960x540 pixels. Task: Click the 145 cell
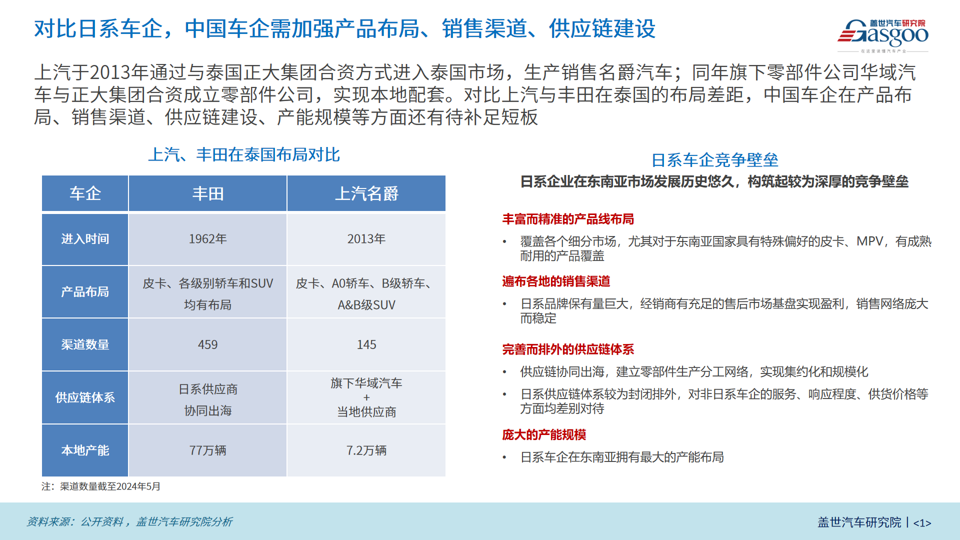coord(366,345)
